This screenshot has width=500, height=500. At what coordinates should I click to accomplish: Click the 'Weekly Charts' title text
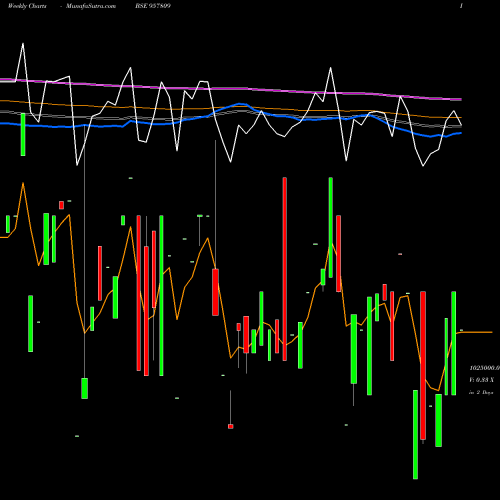tap(27, 6)
